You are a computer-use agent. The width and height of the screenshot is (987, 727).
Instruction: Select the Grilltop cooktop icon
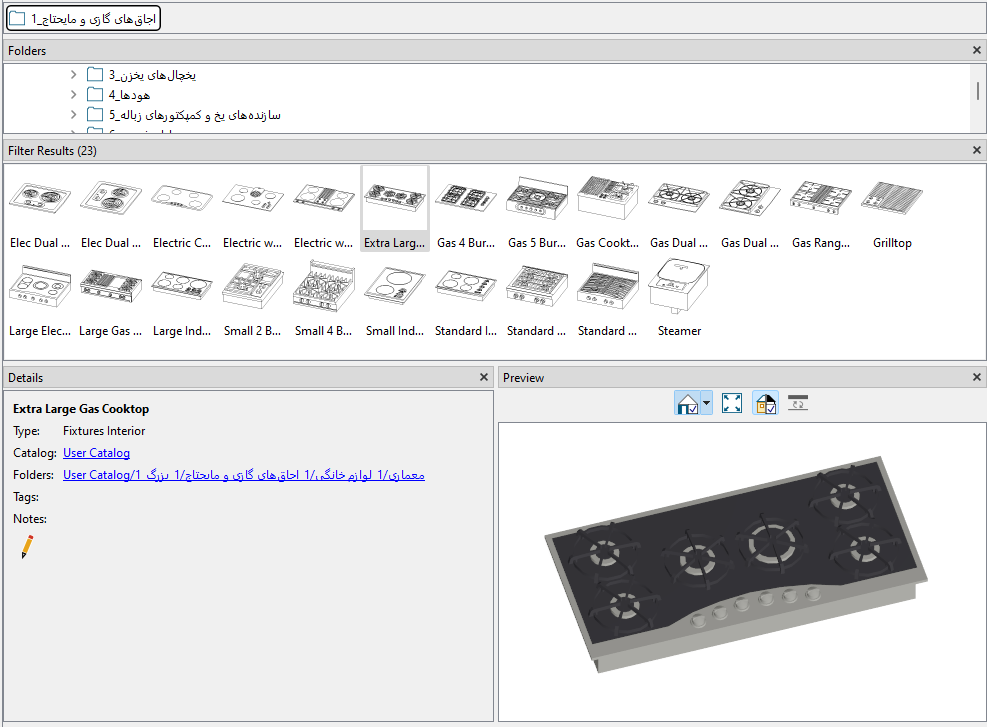pyautogui.click(x=892, y=210)
